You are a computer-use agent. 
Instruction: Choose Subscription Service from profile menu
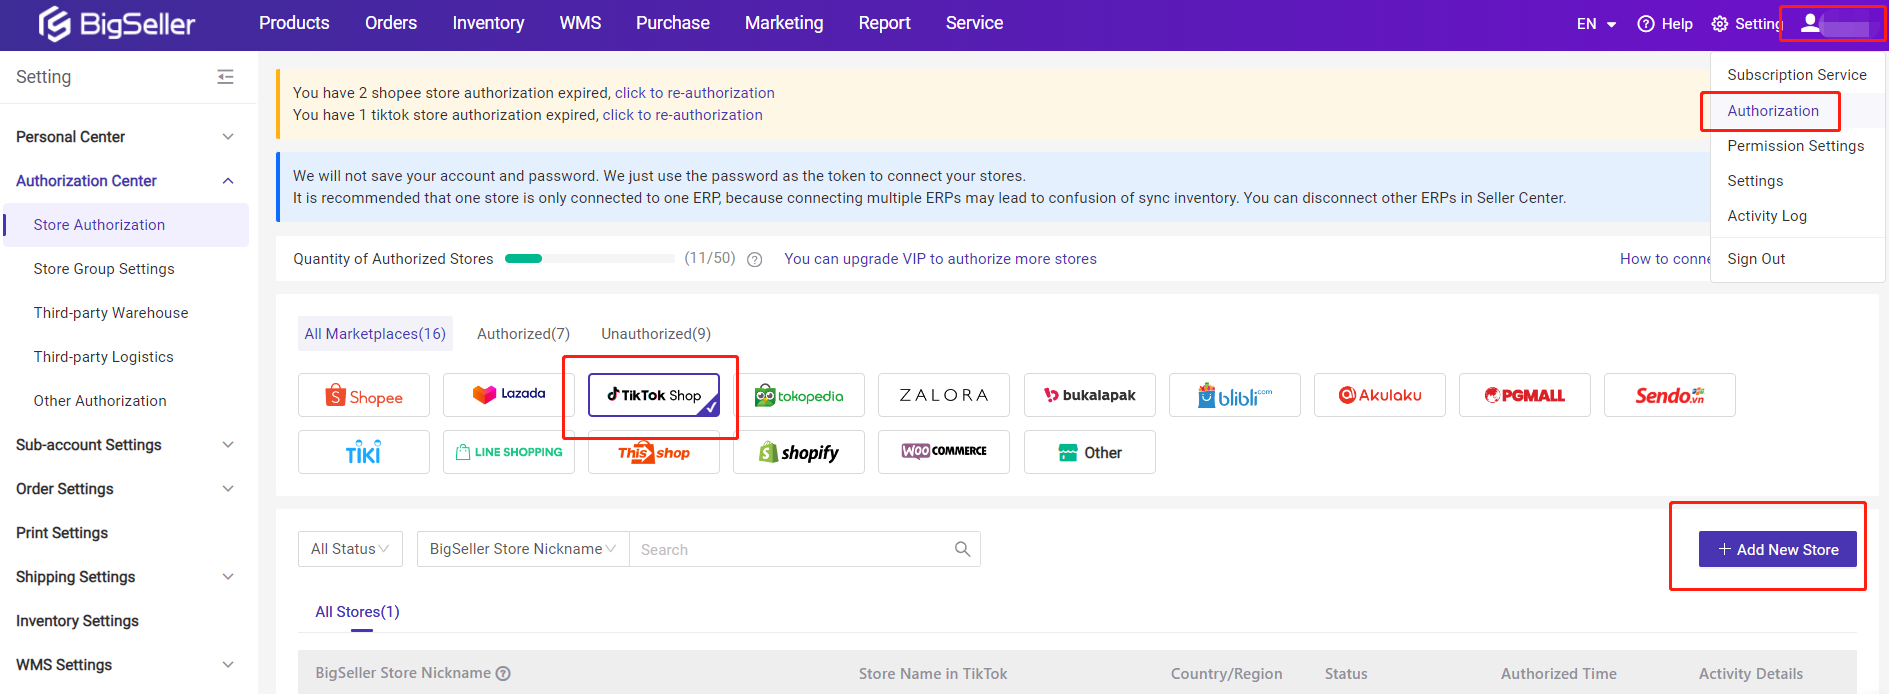point(1797,75)
